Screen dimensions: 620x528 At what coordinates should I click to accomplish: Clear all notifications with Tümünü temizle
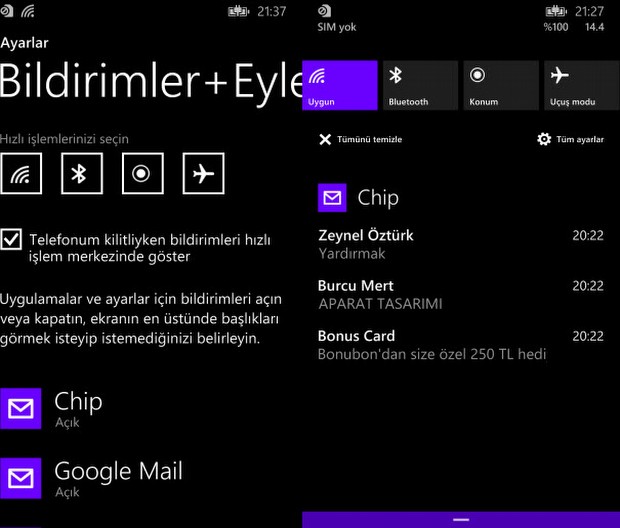[x=361, y=139]
